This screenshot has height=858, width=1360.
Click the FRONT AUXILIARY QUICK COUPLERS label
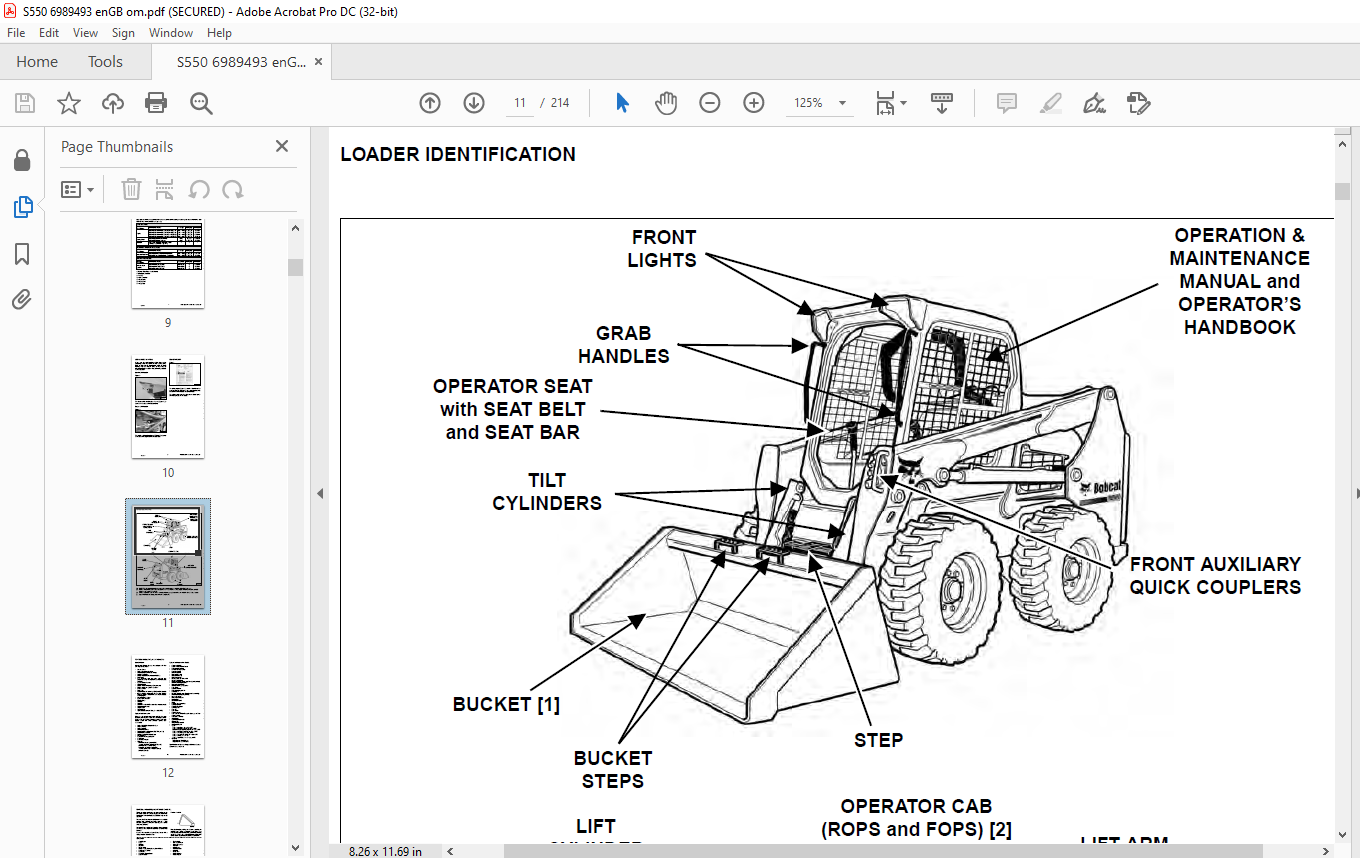[x=1215, y=576]
